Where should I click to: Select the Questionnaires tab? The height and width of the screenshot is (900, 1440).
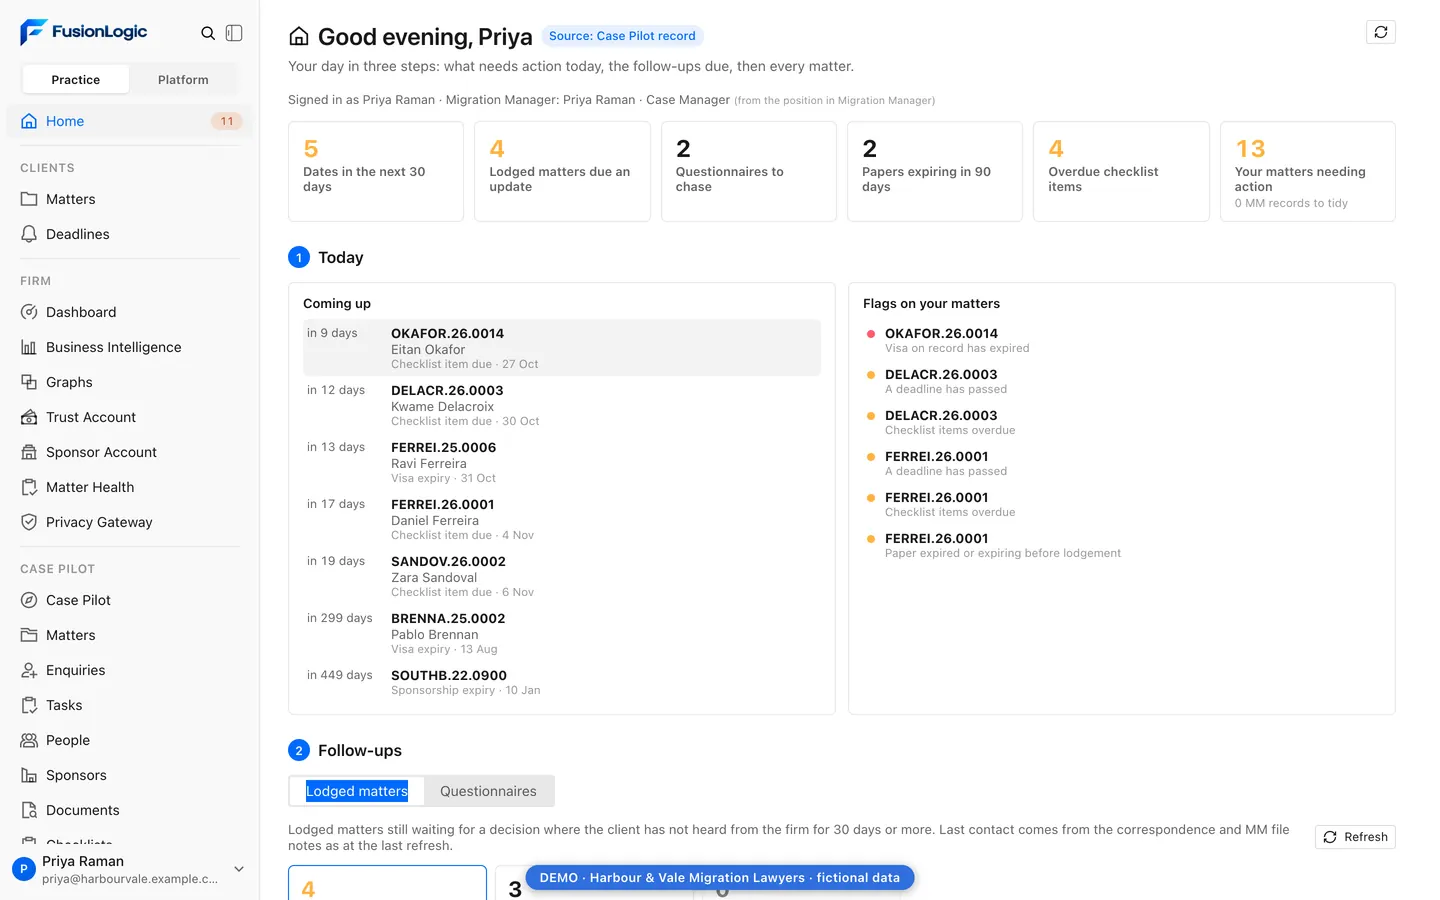click(488, 791)
